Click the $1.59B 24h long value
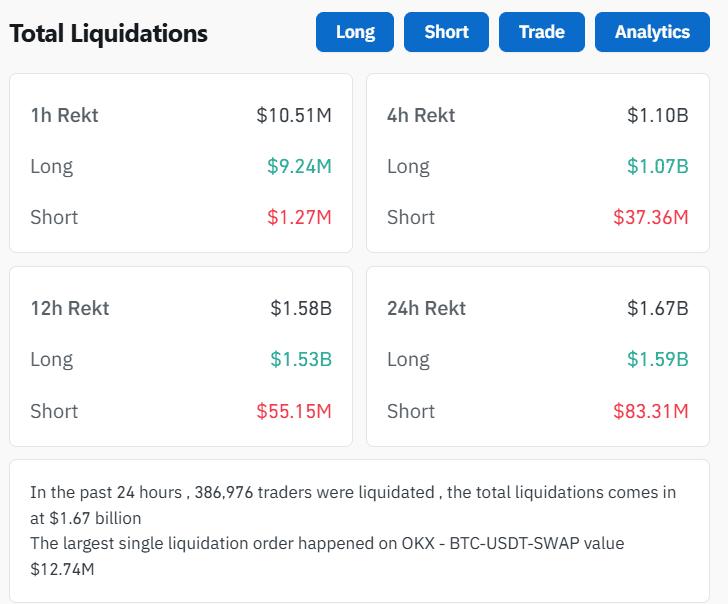 point(657,359)
